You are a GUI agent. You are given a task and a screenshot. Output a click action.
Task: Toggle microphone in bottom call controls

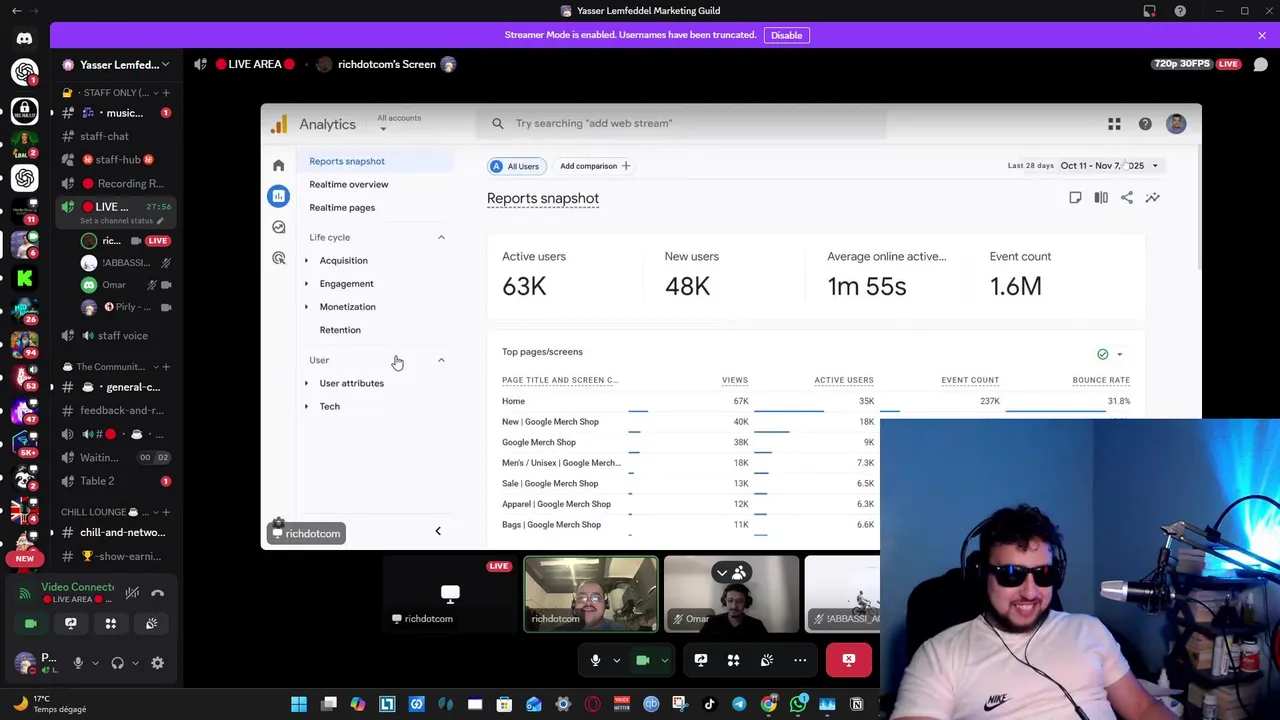click(x=595, y=660)
